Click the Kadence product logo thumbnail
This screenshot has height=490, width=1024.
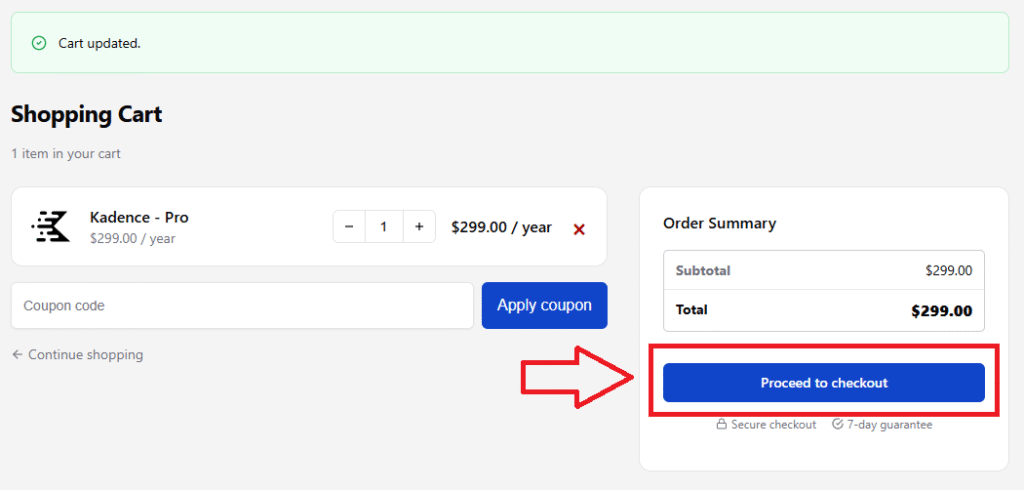point(50,227)
